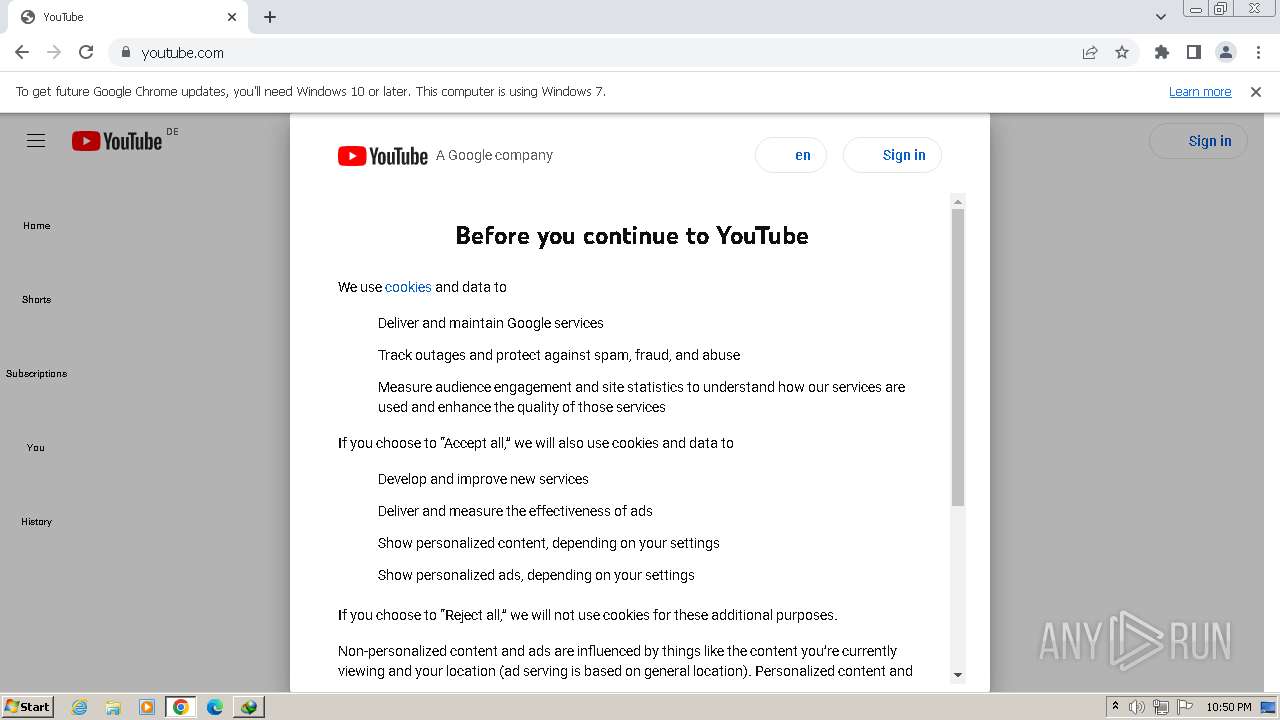Click the page header Sign in button
1280x720 pixels.
(1198, 141)
